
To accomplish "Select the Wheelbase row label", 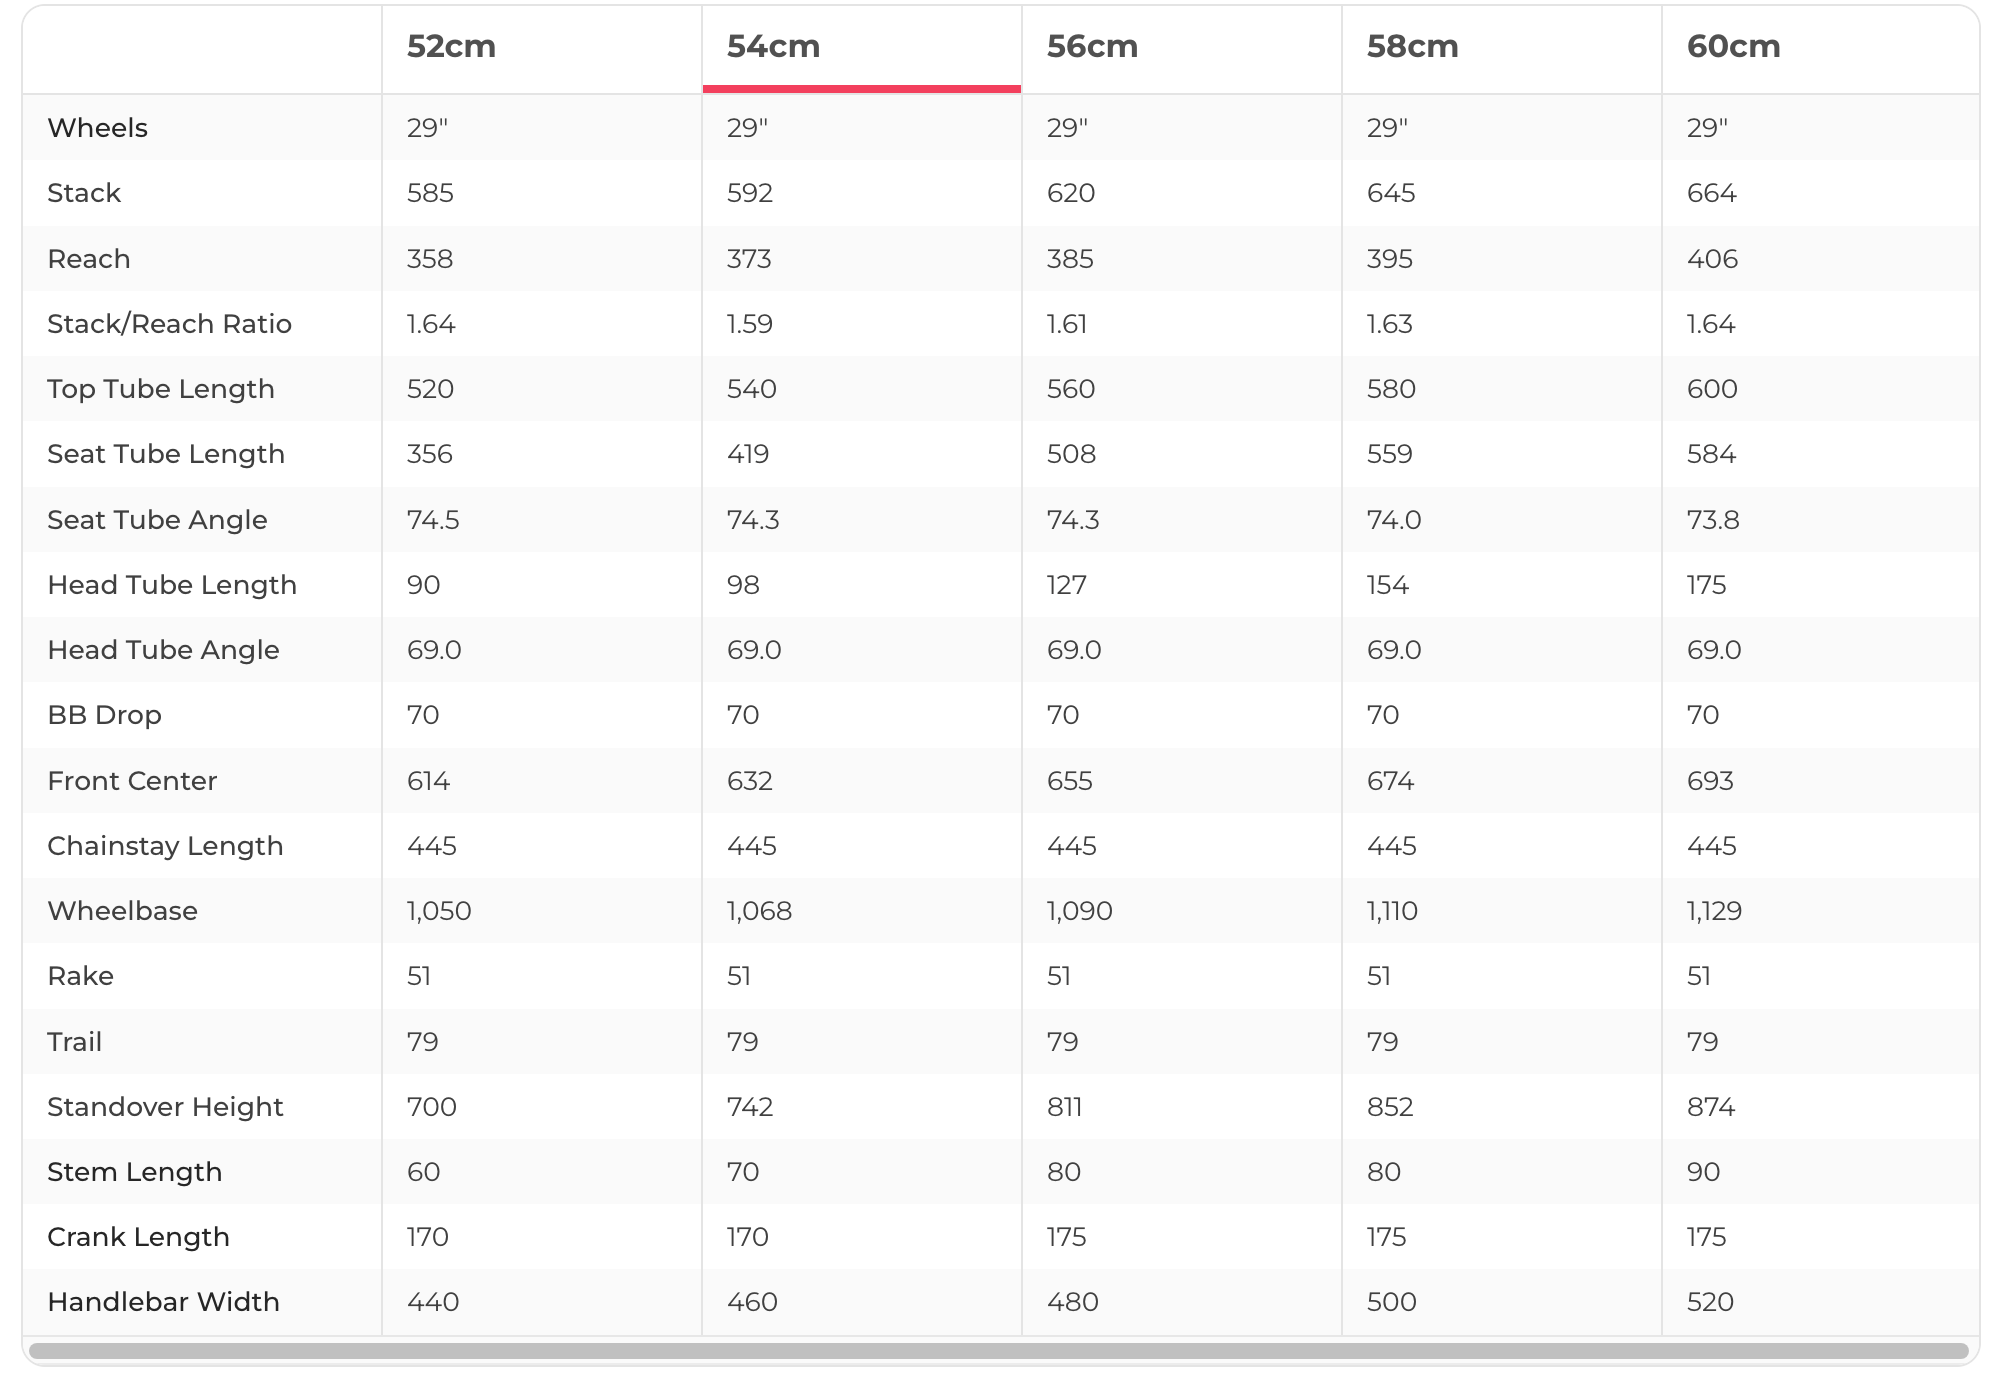I will [122, 911].
